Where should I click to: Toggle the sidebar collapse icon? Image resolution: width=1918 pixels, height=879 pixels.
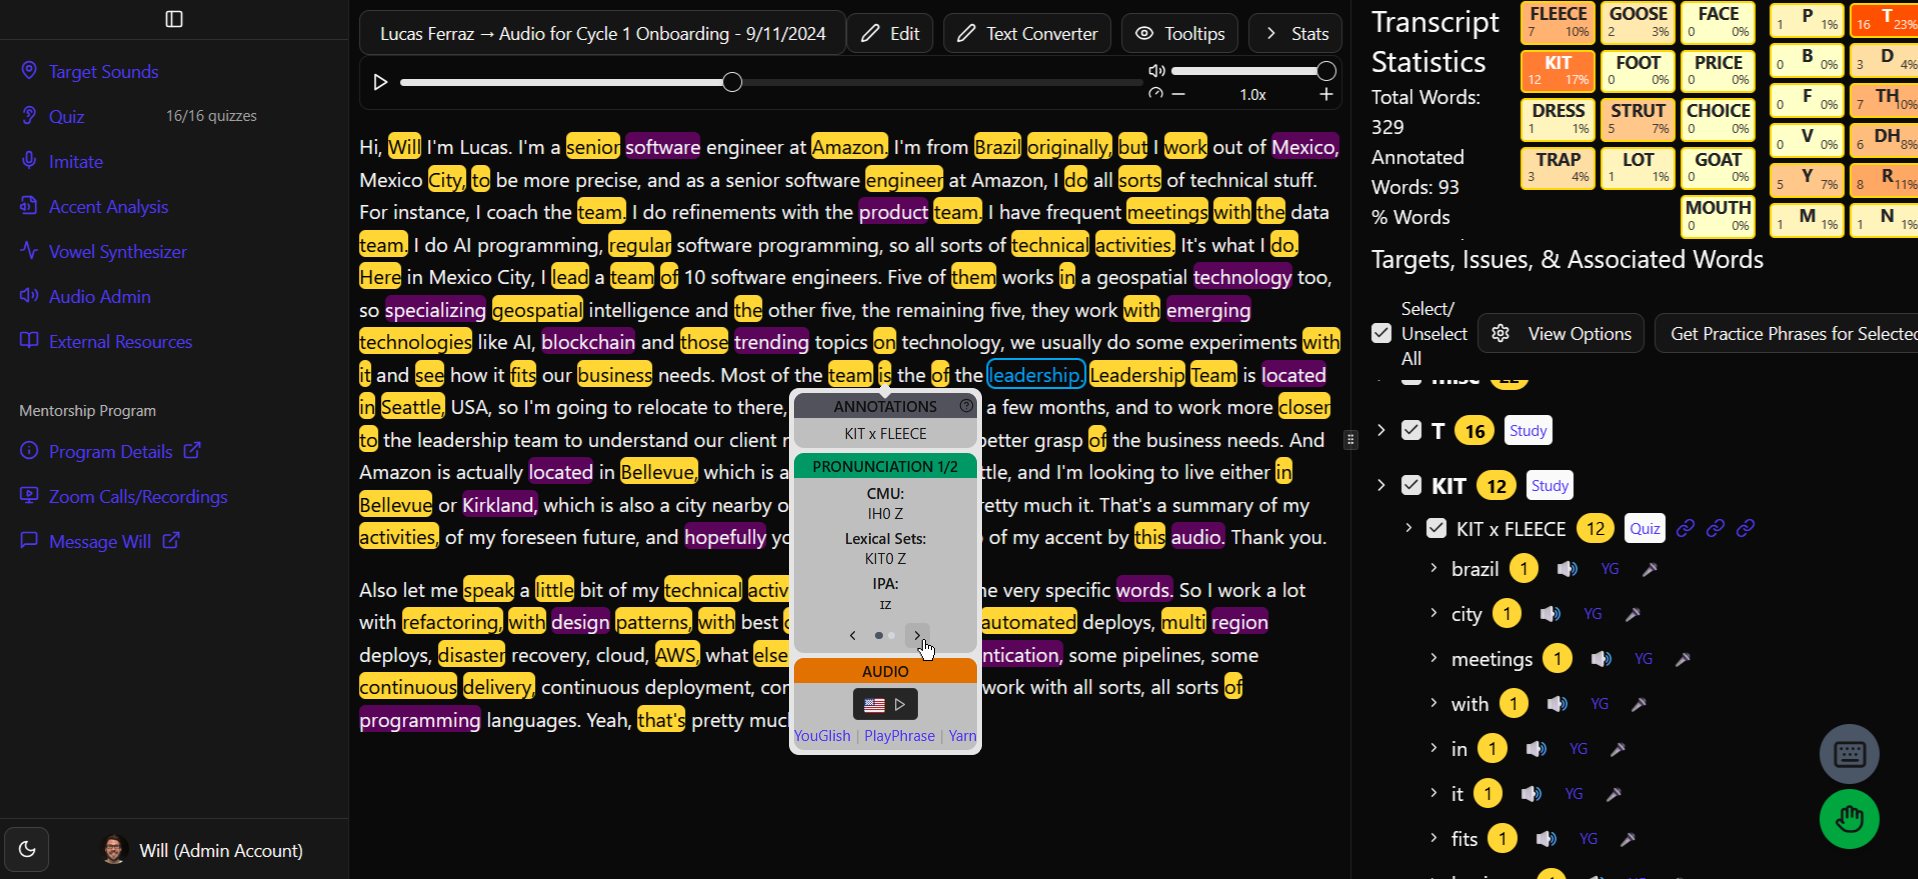click(x=174, y=19)
